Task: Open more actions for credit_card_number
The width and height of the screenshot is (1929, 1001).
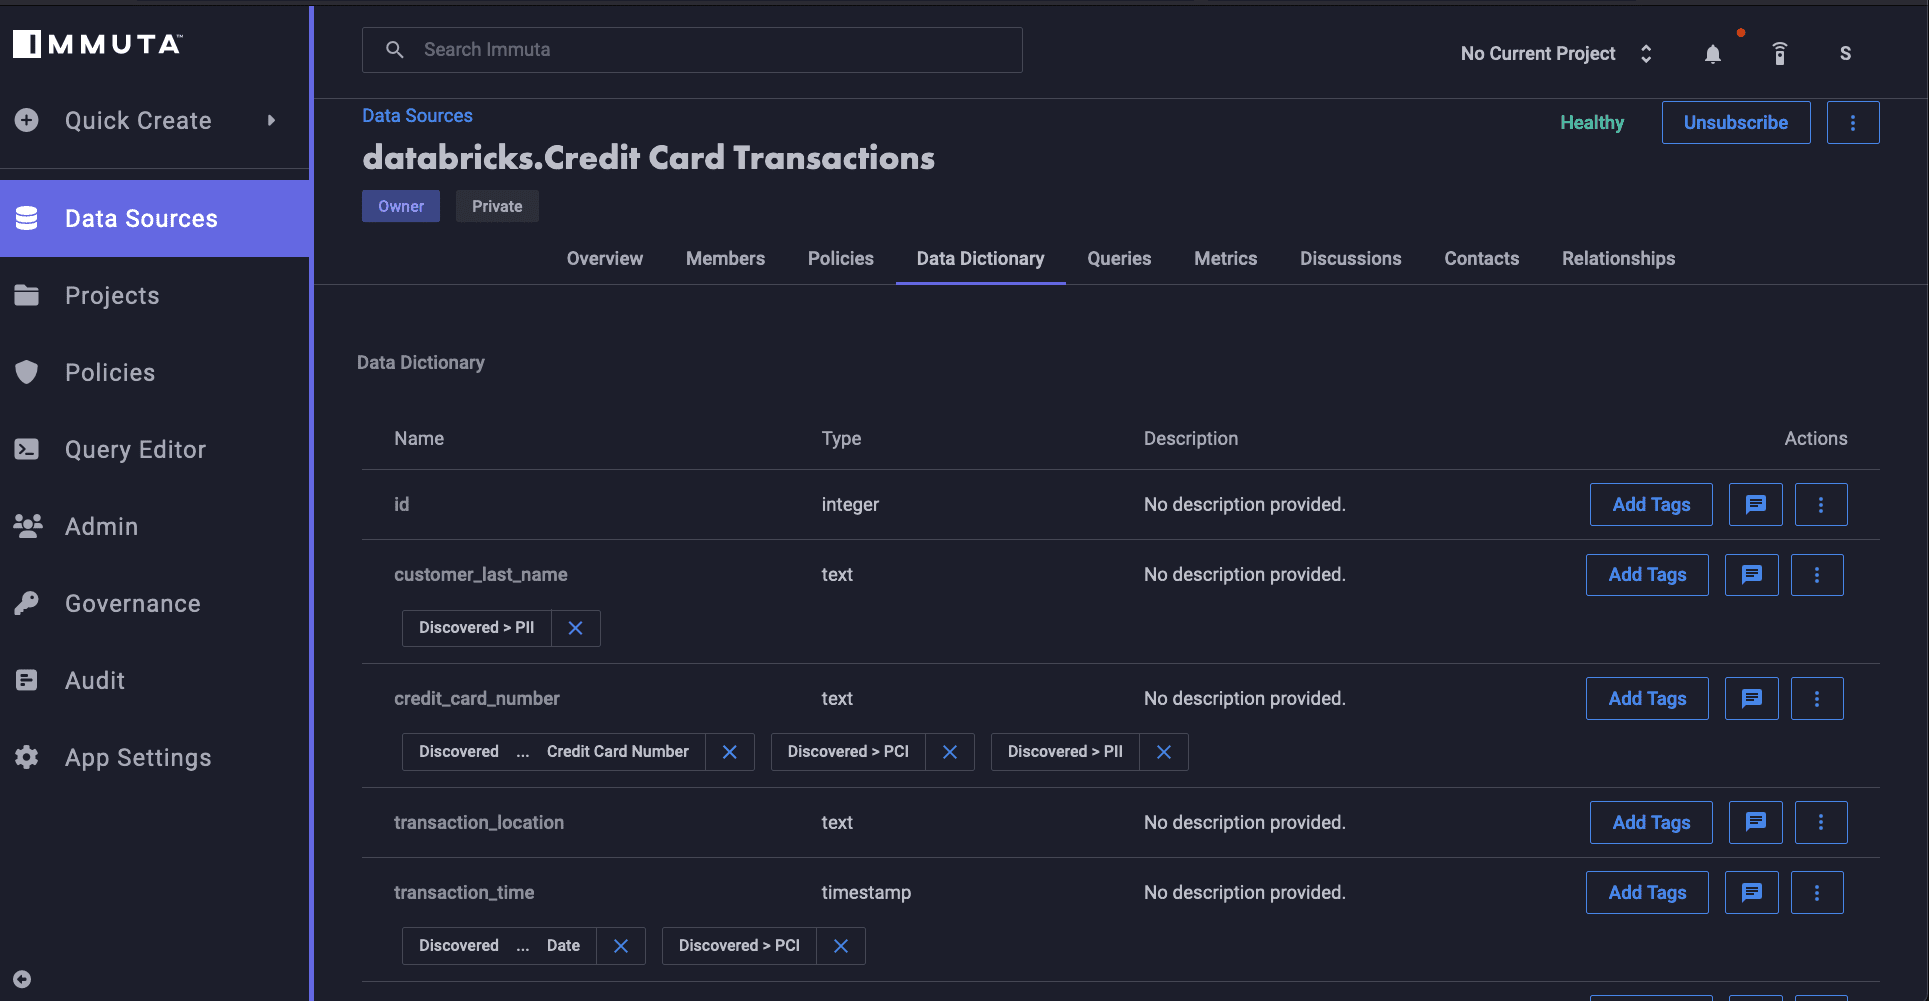Action: (x=1817, y=699)
